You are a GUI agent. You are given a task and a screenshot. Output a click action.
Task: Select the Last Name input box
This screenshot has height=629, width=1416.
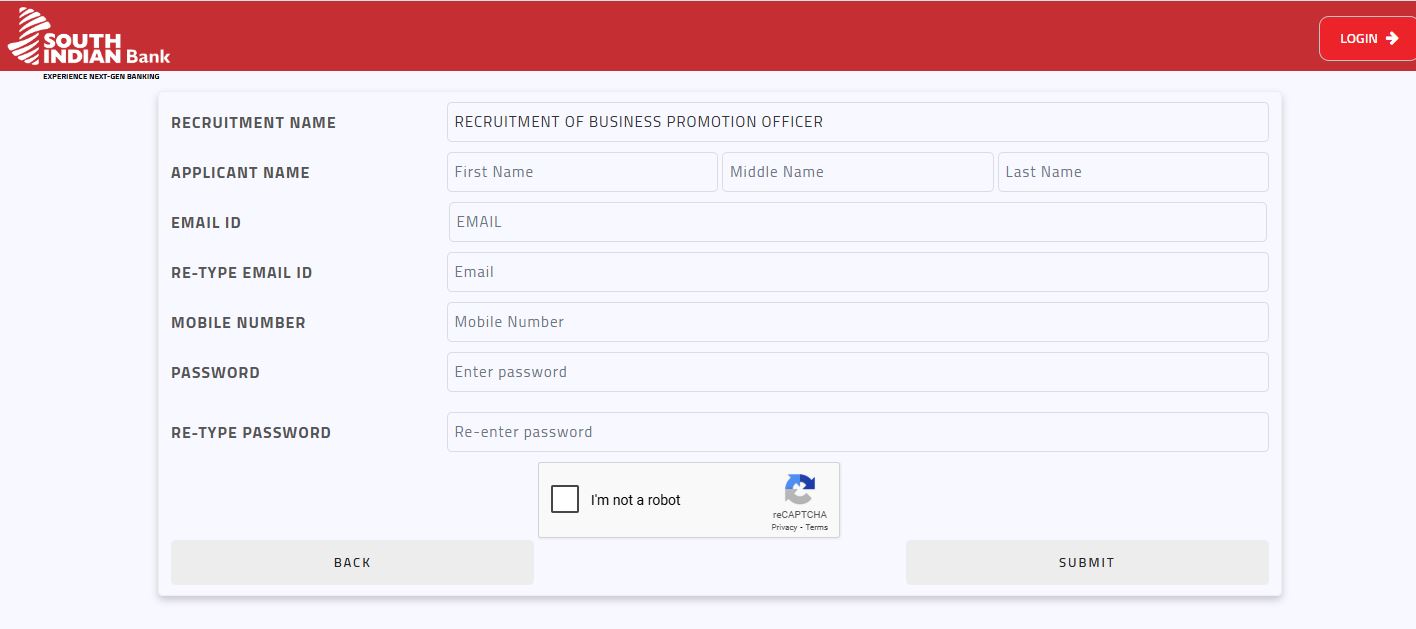click(x=1132, y=172)
